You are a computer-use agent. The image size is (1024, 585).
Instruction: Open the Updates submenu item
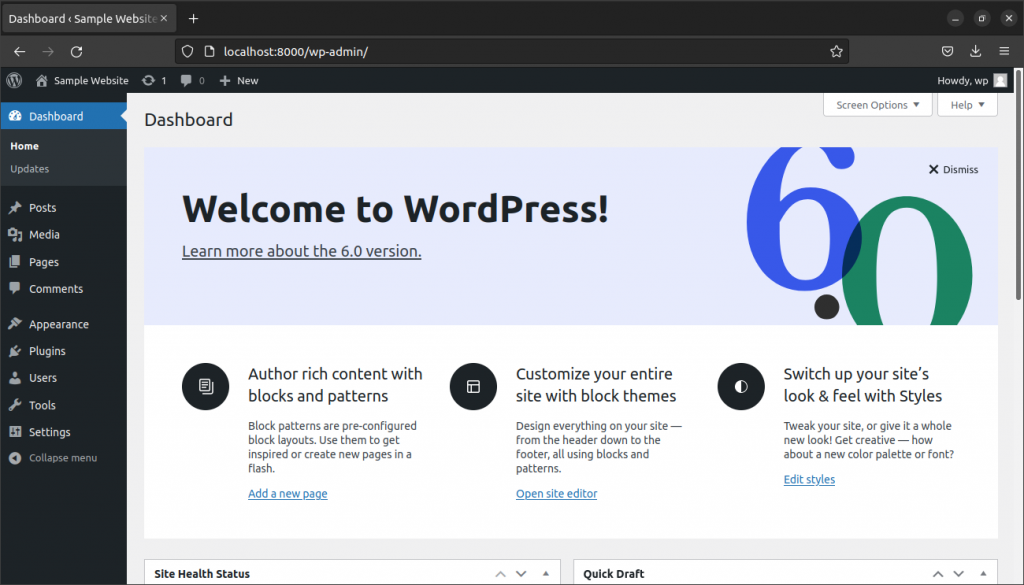pyautogui.click(x=29, y=168)
